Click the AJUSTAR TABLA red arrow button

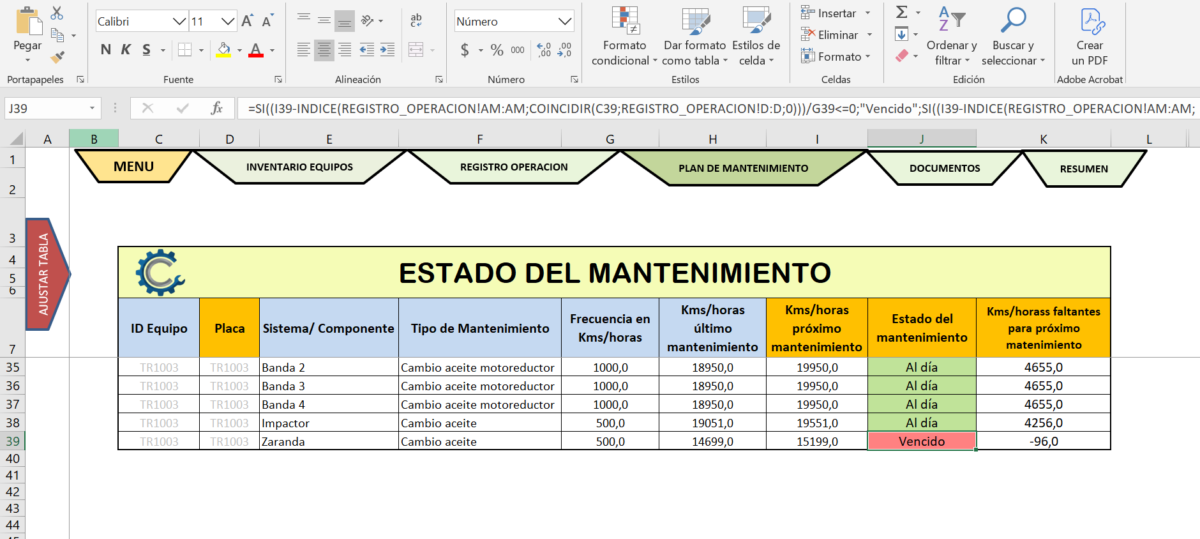47,275
